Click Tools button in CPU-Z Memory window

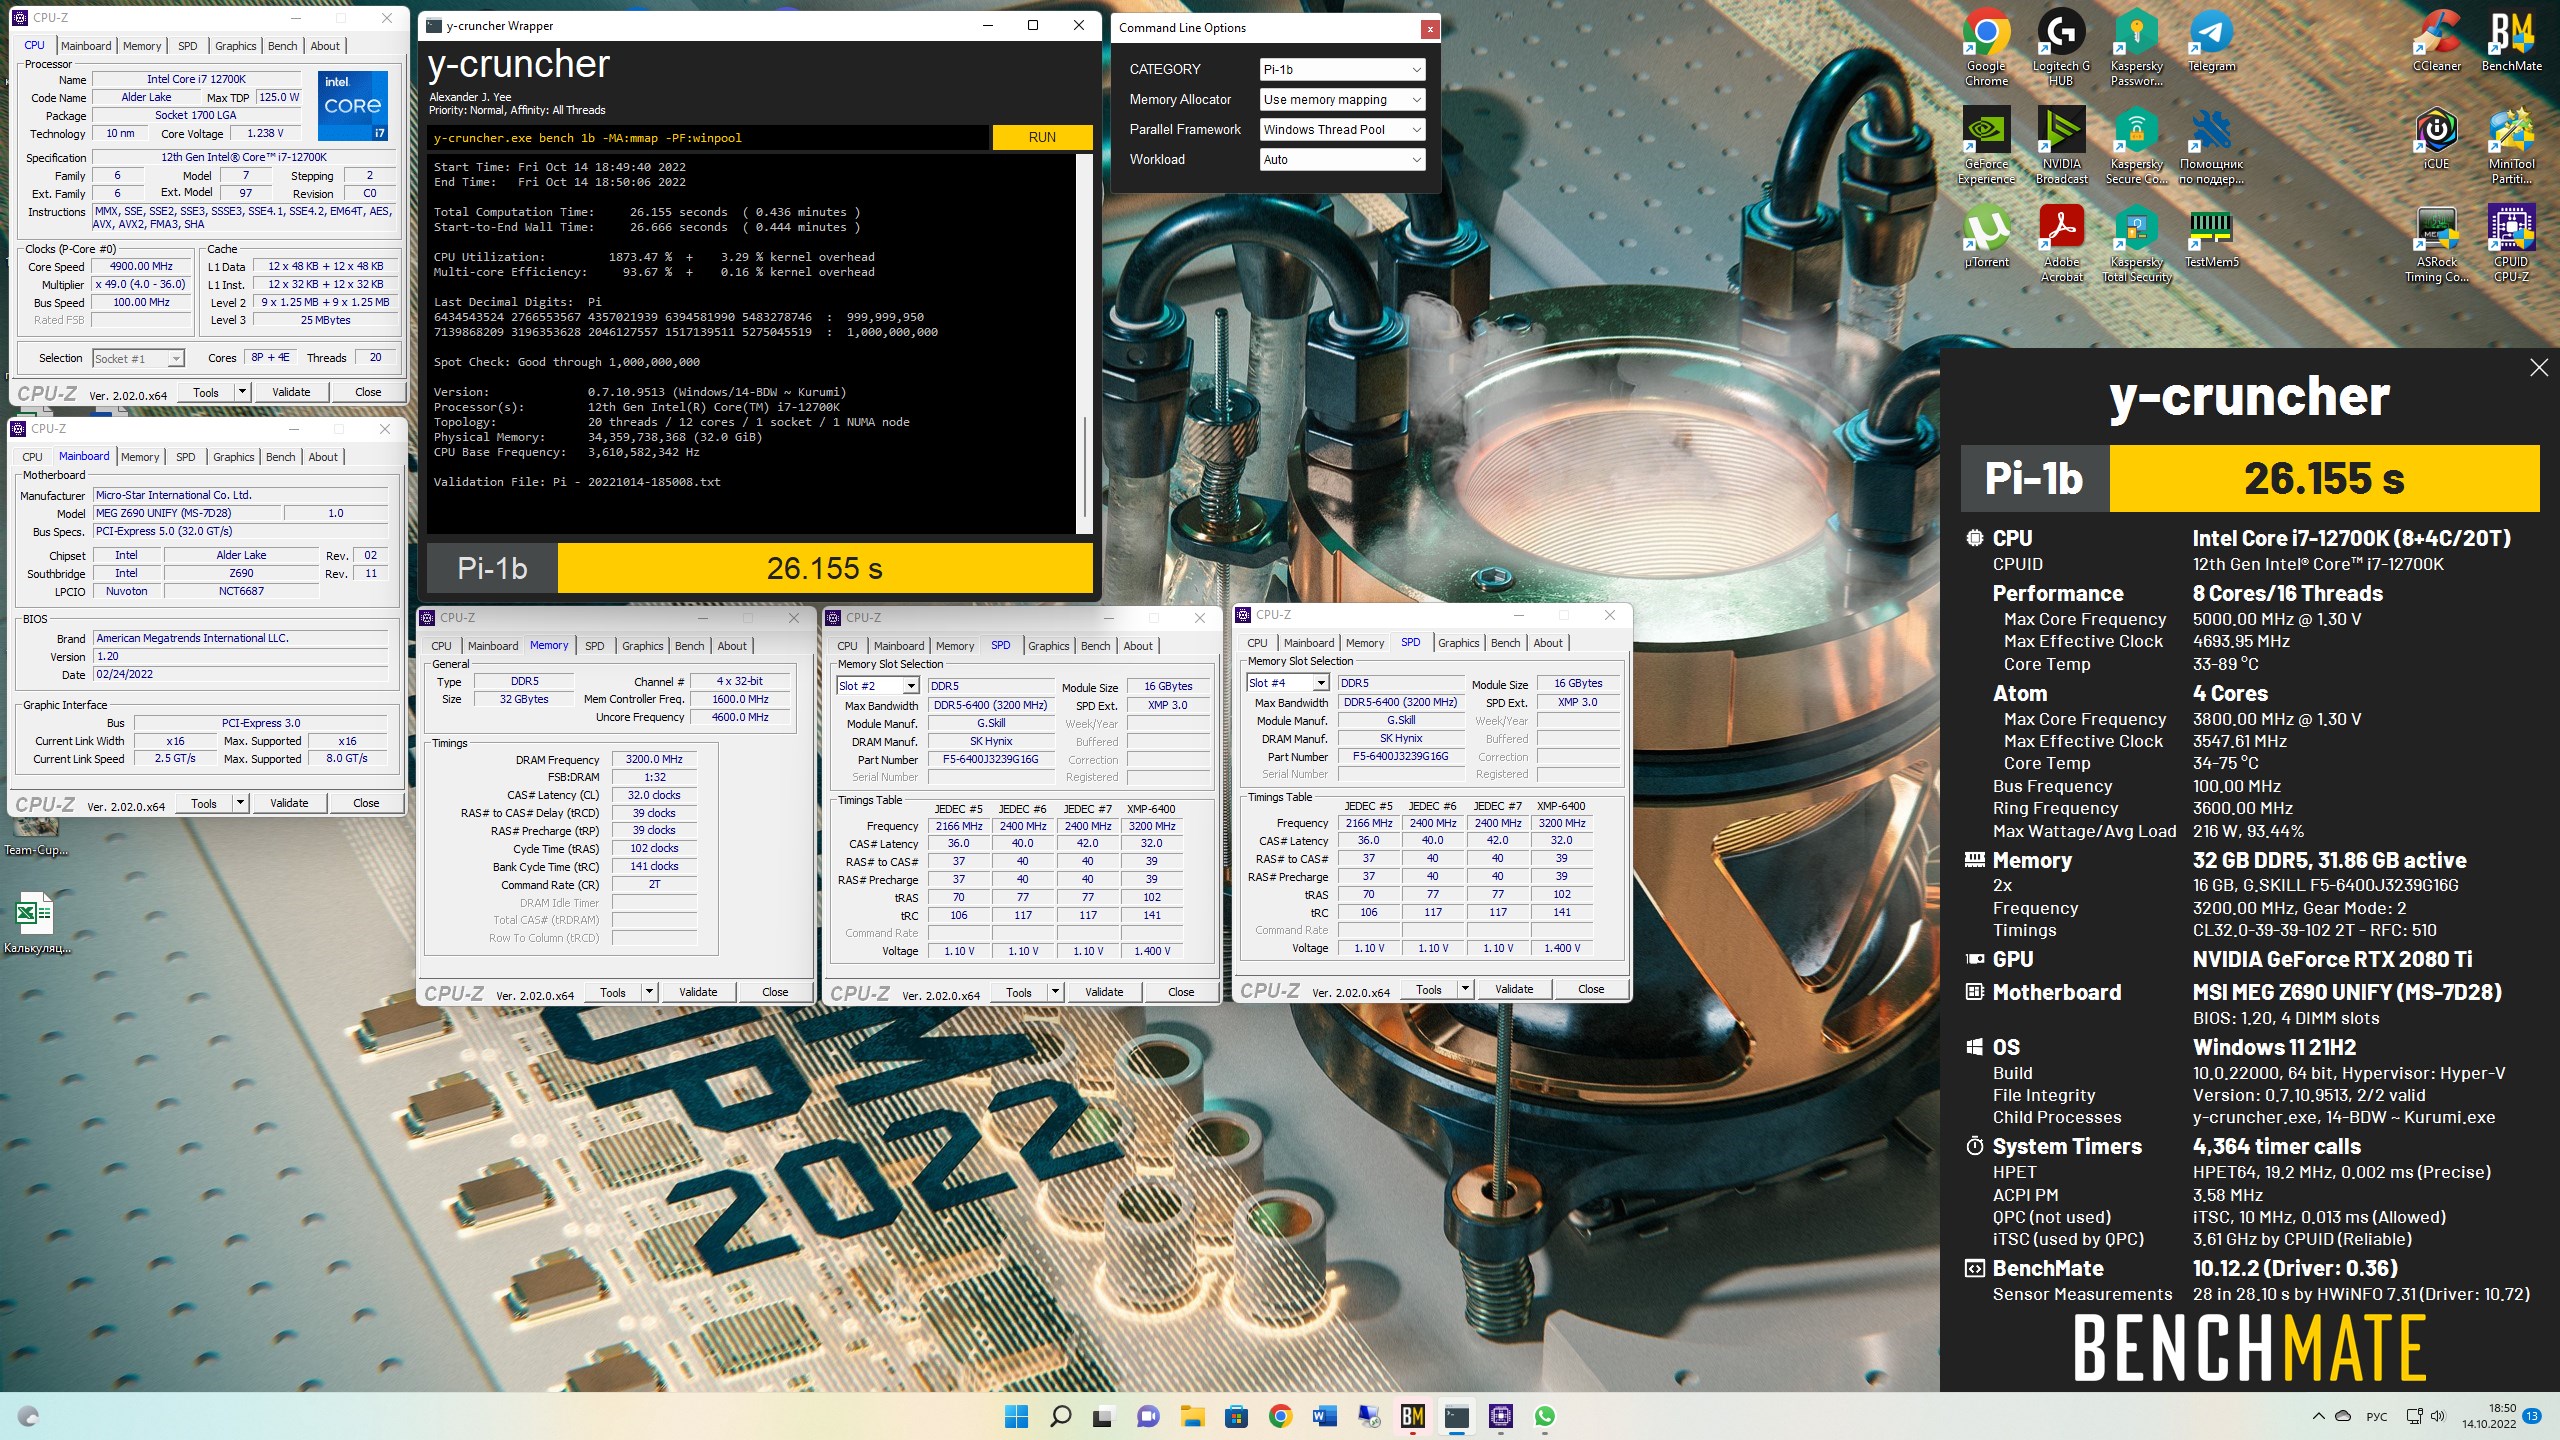(x=613, y=992)
